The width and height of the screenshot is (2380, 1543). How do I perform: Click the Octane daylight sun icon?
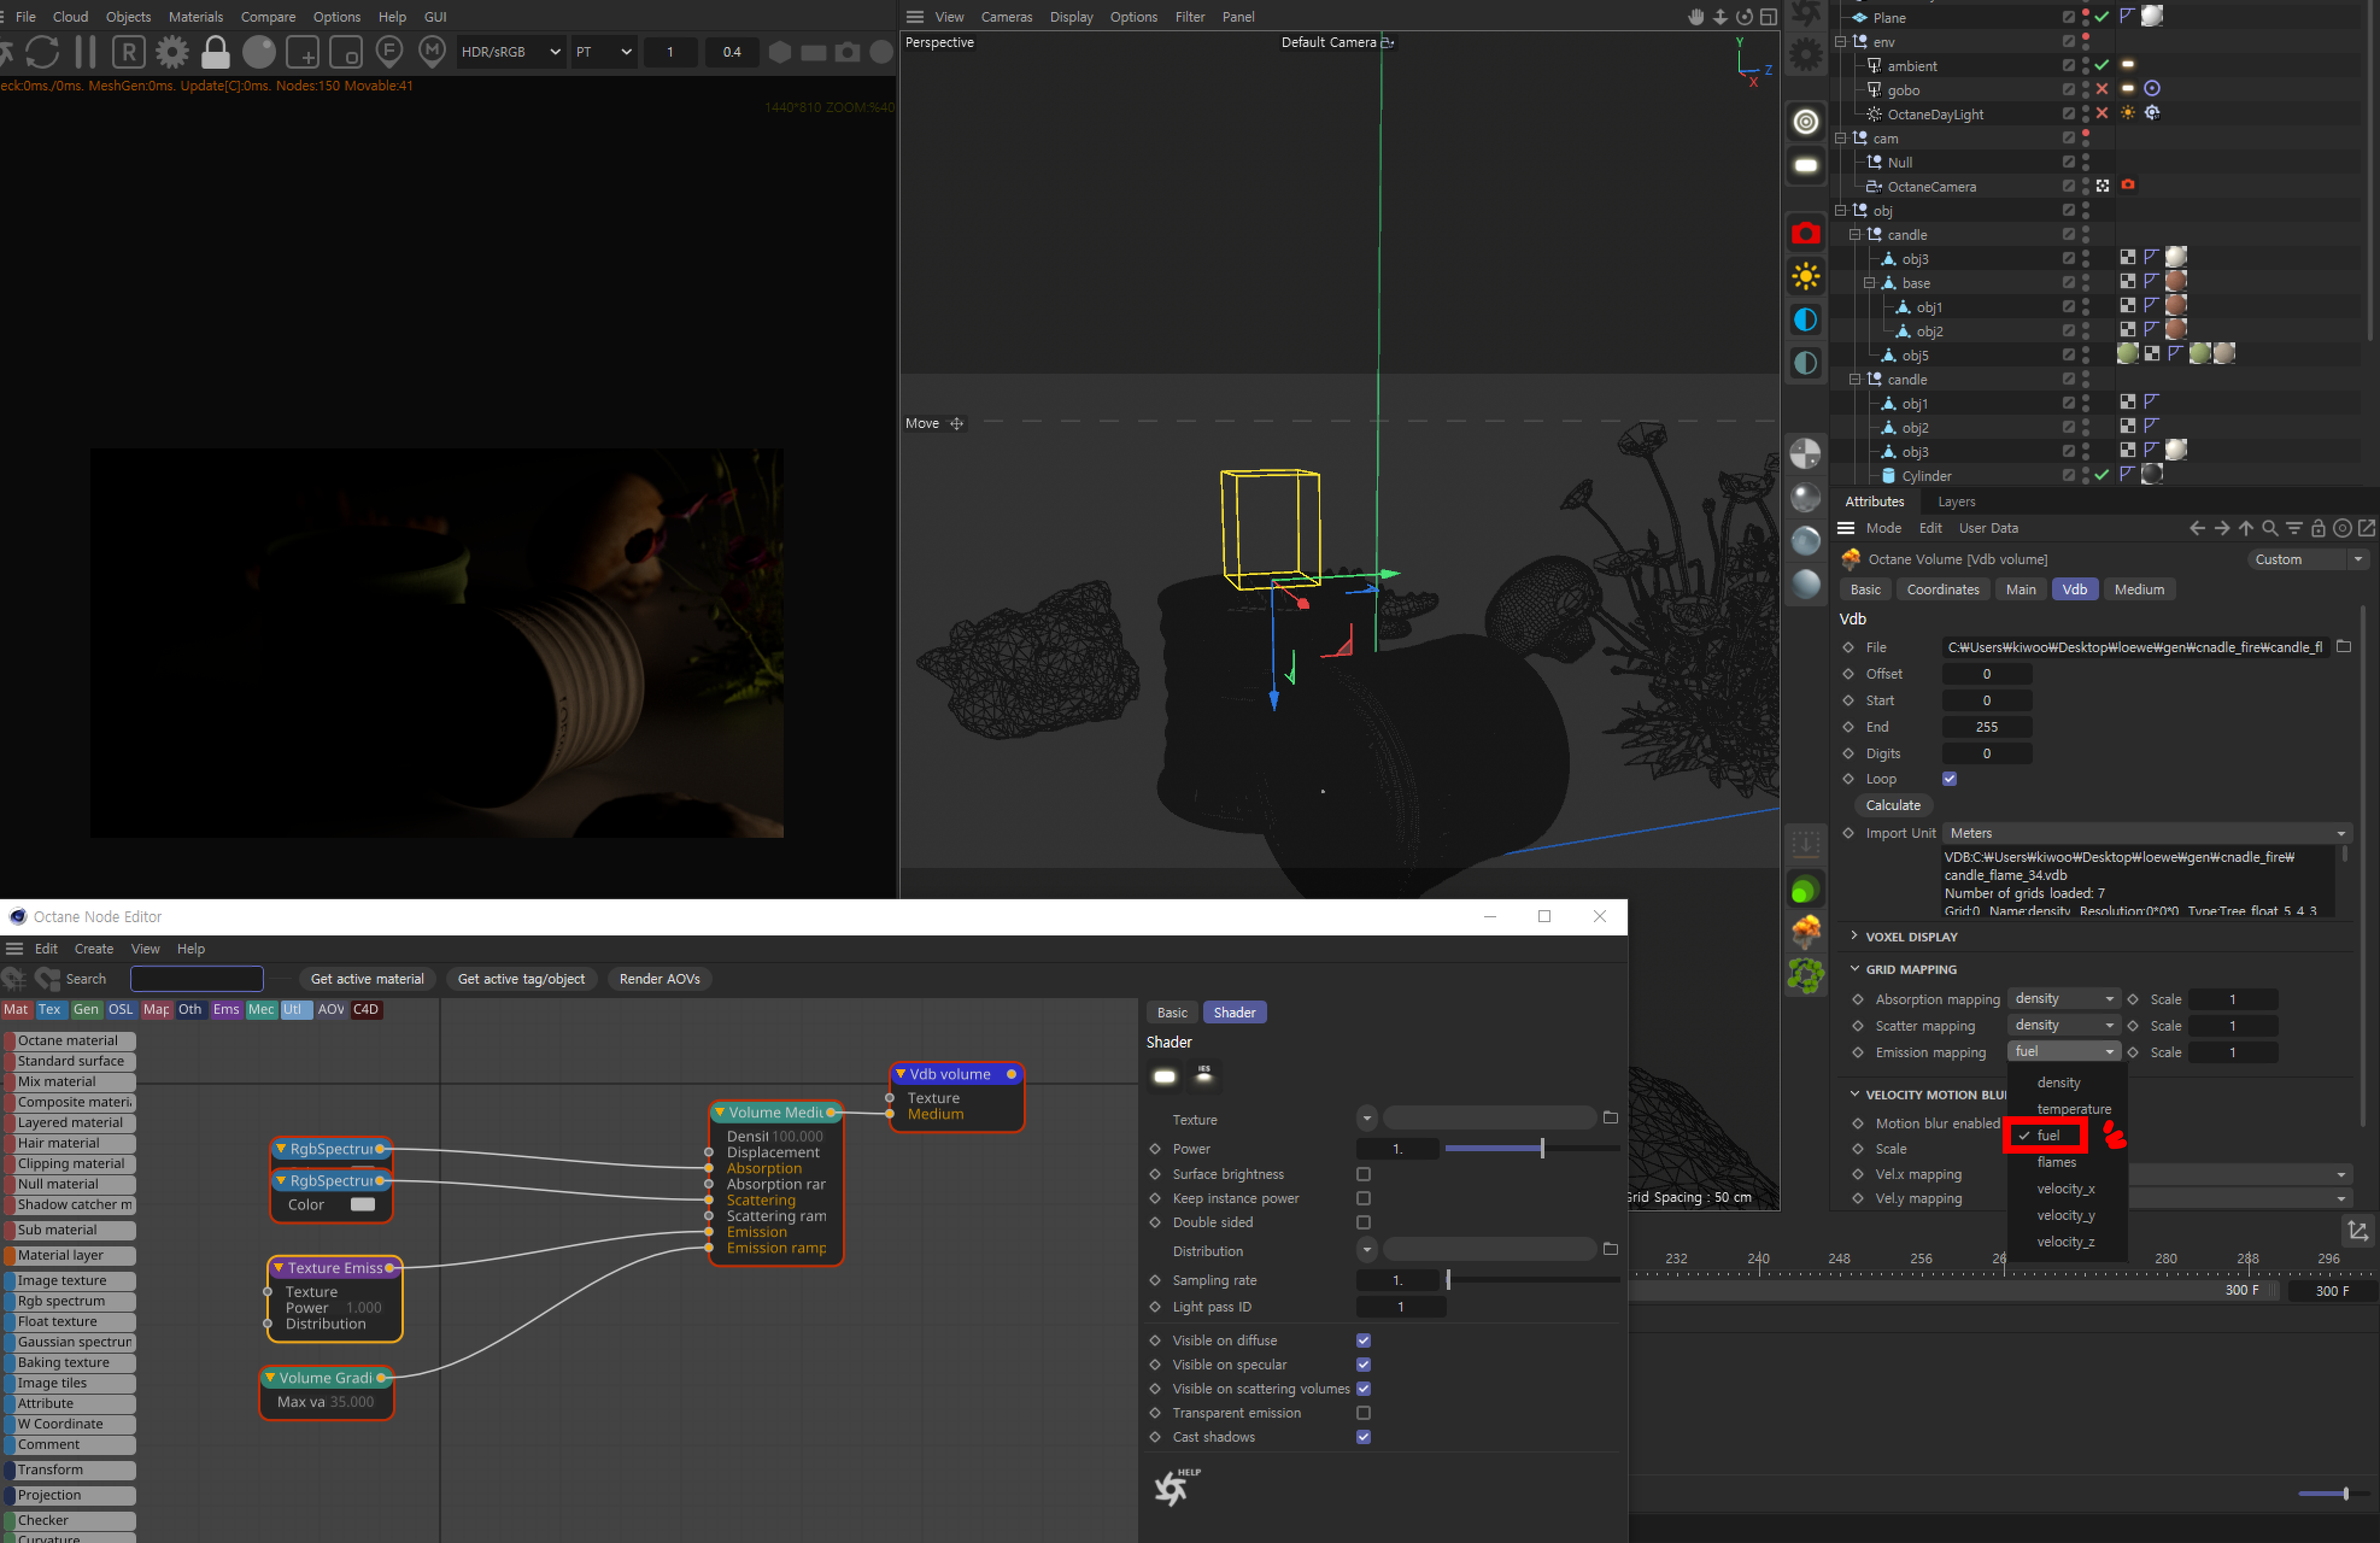click(x=1805, y=277)
